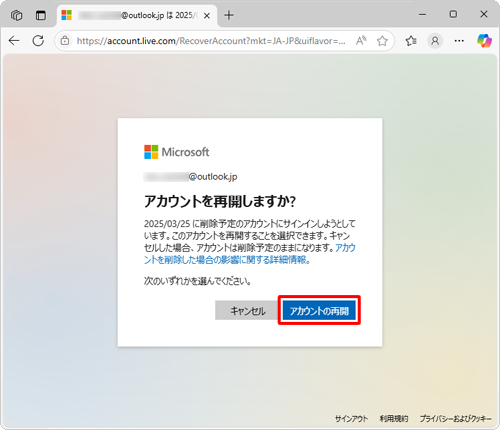Click the Microsoft logo in dialog
The width and height of the screenshot is (500, 430).
177,152
